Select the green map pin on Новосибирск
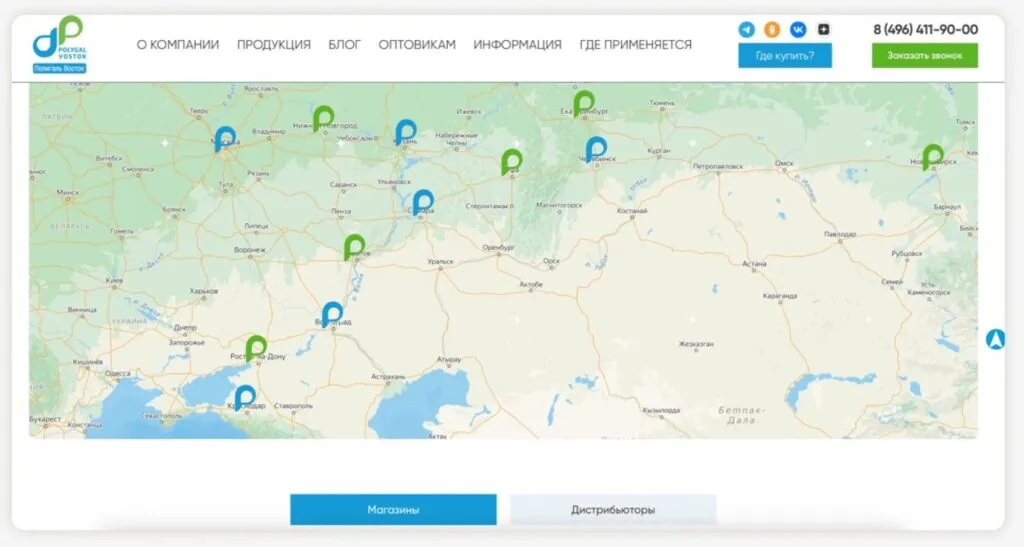Screen dimensions: 1024x547 (932, 157)
